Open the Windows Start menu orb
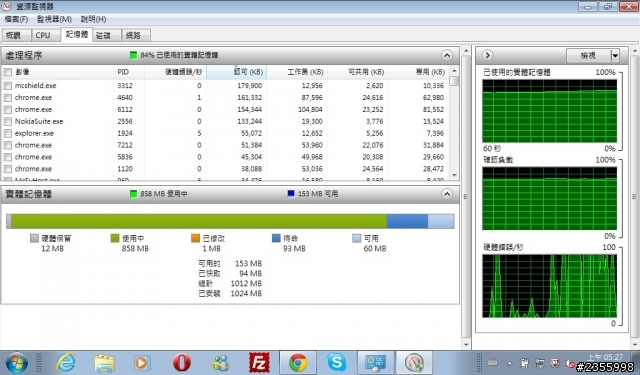The image size is (640, 375). tap(16, 362)
